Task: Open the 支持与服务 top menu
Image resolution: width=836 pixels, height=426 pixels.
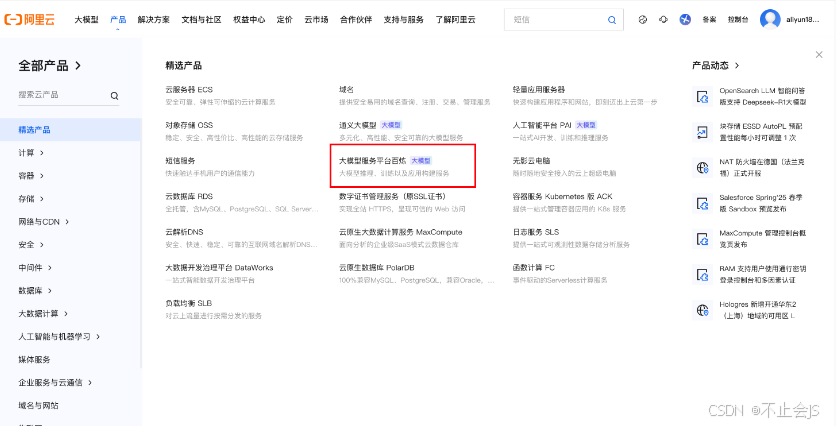Action: coord(404,20)
